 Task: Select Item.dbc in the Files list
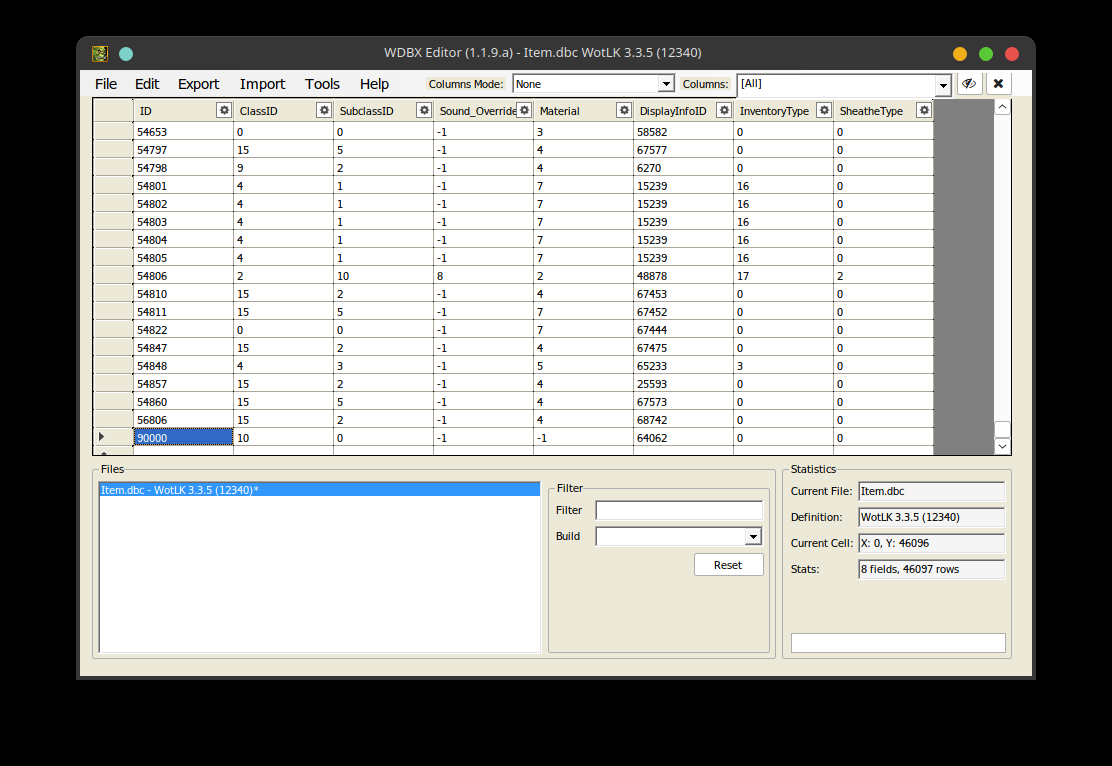click(x=180, y=490)
